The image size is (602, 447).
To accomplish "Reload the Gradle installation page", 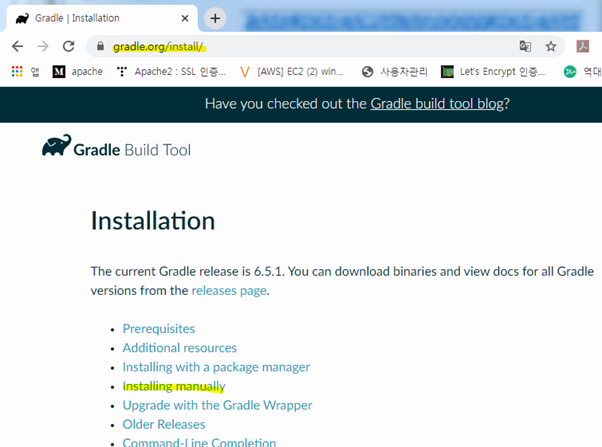I will pyautogui.click(x=69, y=46).
